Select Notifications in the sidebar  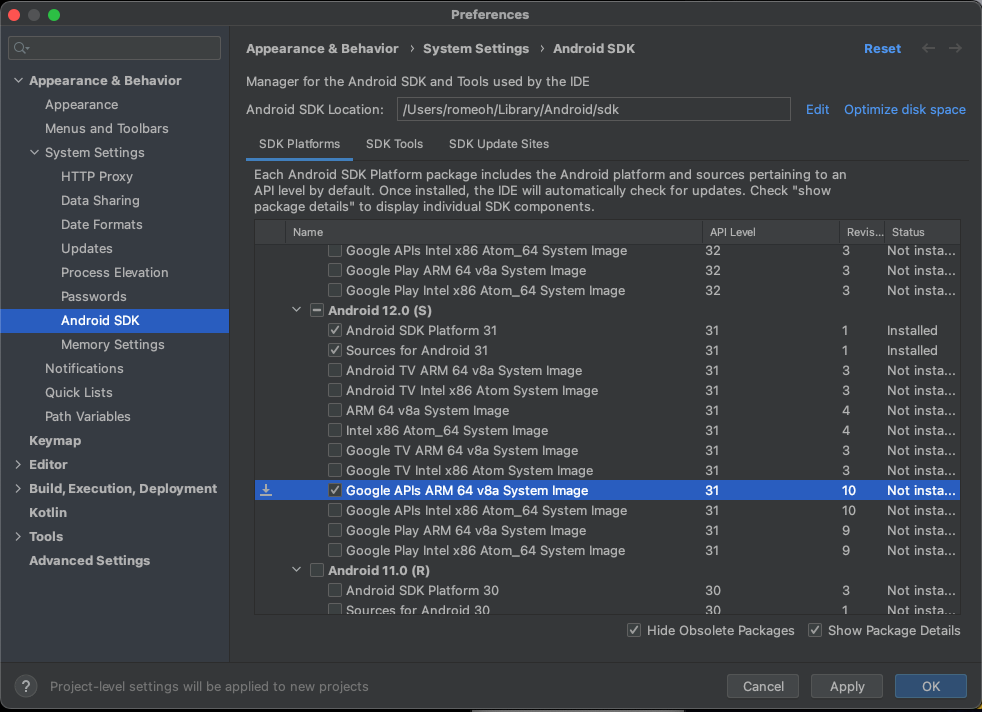pos(84,368)
